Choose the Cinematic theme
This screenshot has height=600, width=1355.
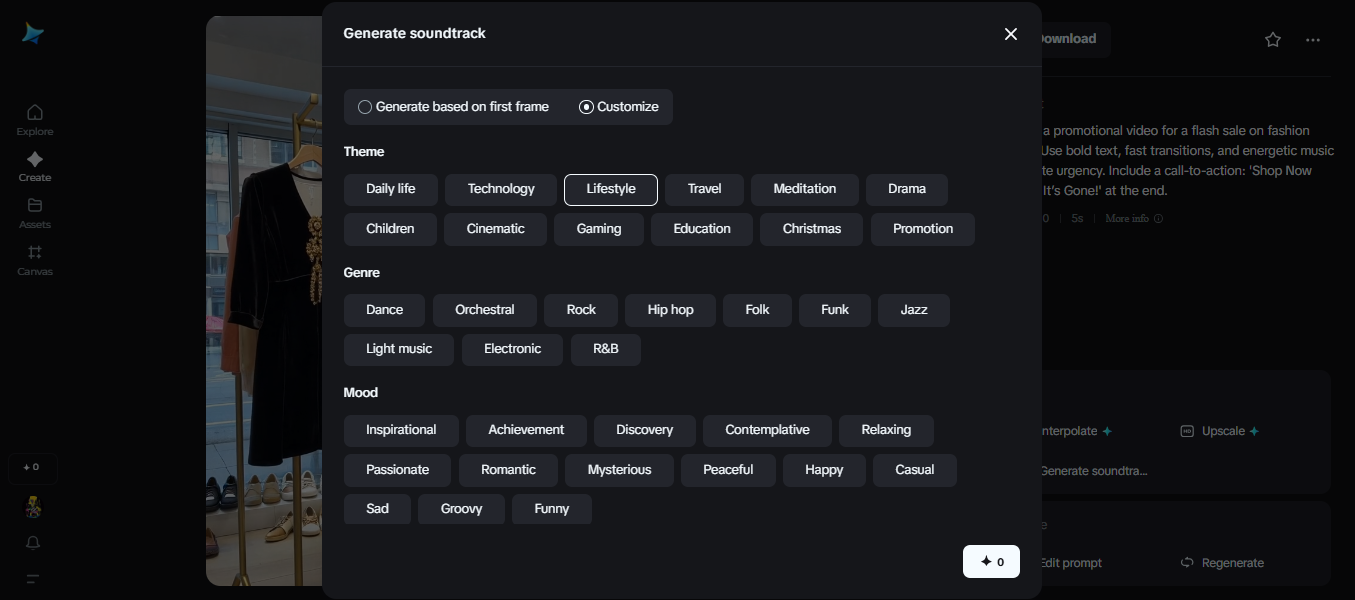(x=495, y=229)
